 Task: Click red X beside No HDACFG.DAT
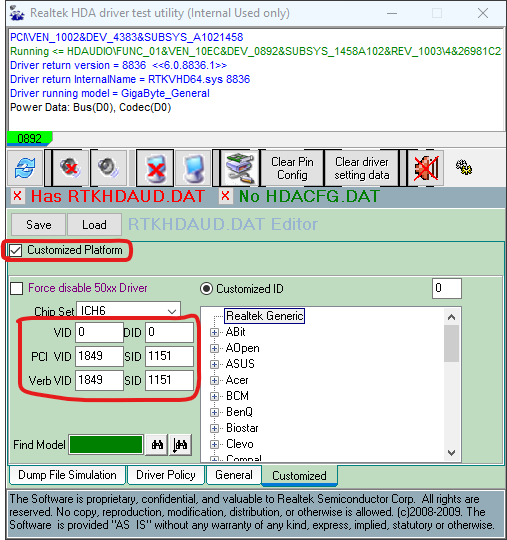(x=225, y=196)
